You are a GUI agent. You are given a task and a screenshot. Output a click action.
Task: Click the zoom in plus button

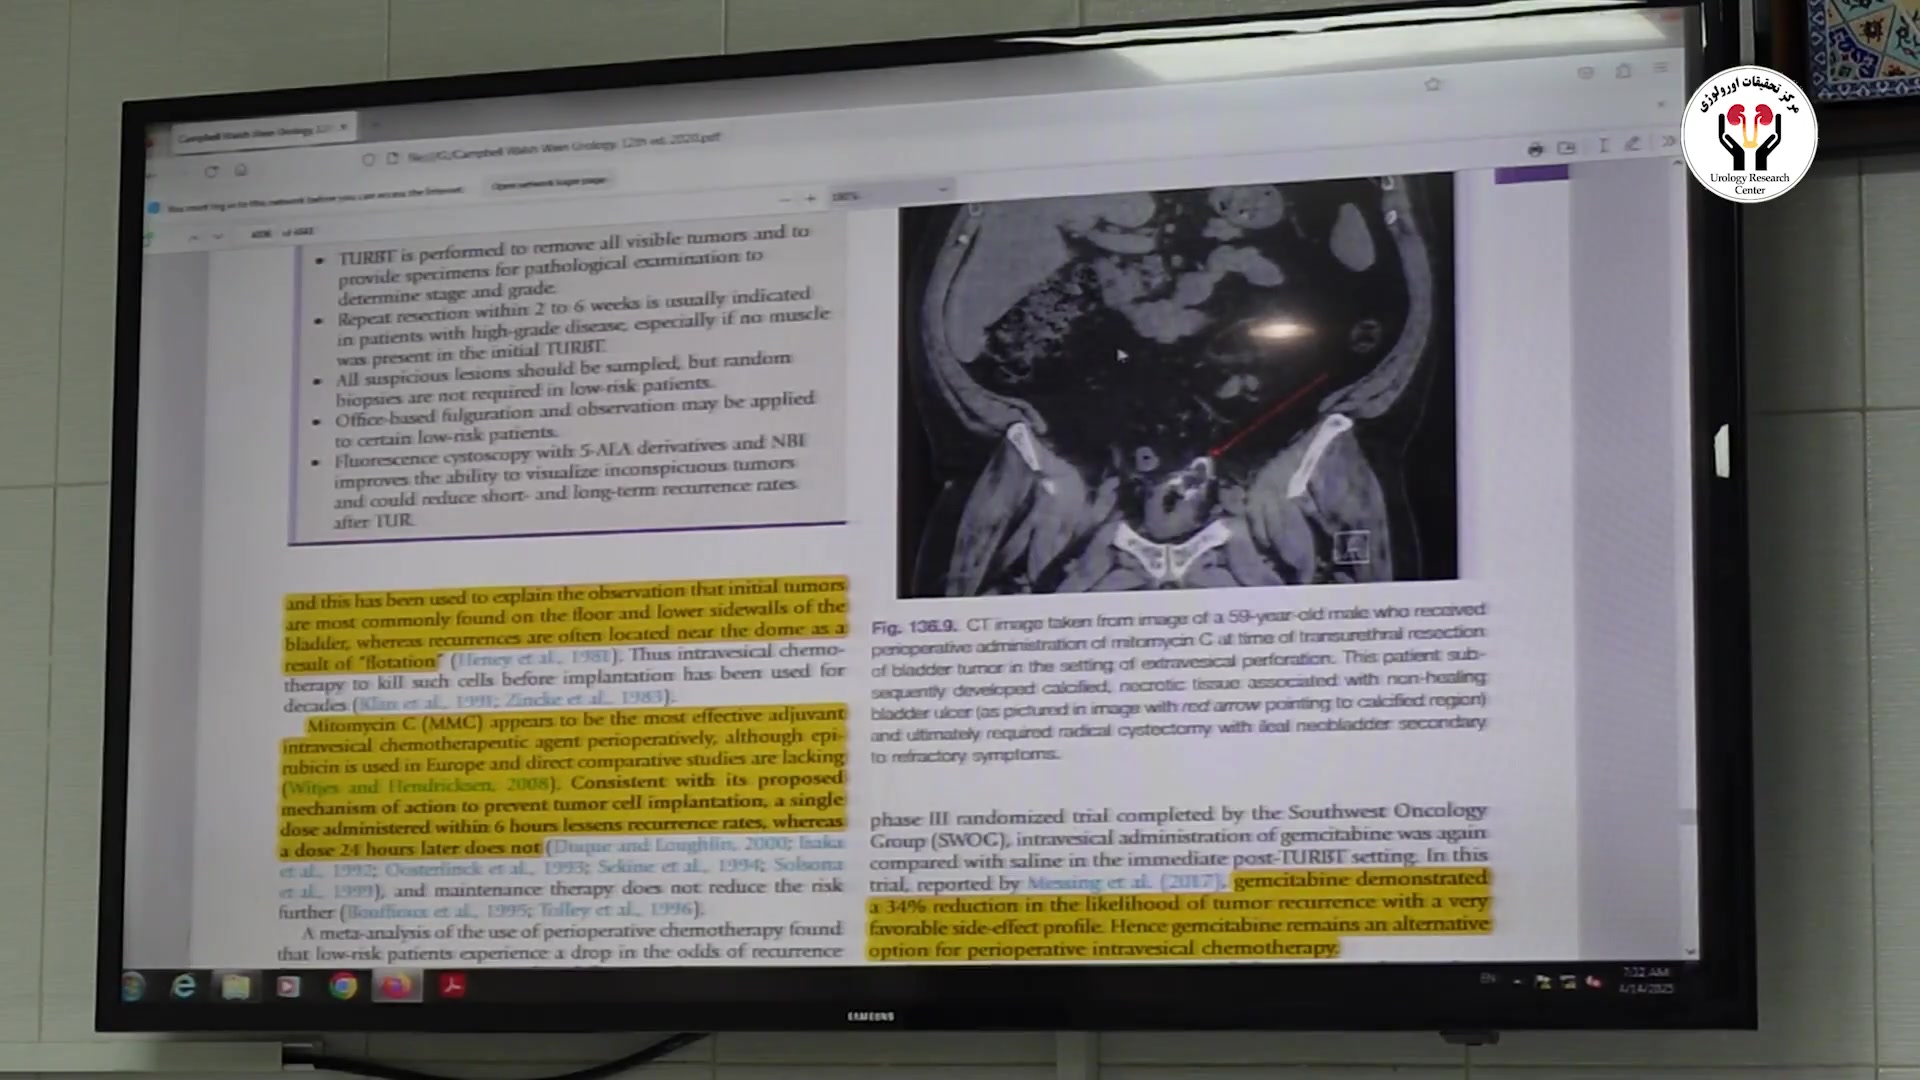(x=811, y=198)
